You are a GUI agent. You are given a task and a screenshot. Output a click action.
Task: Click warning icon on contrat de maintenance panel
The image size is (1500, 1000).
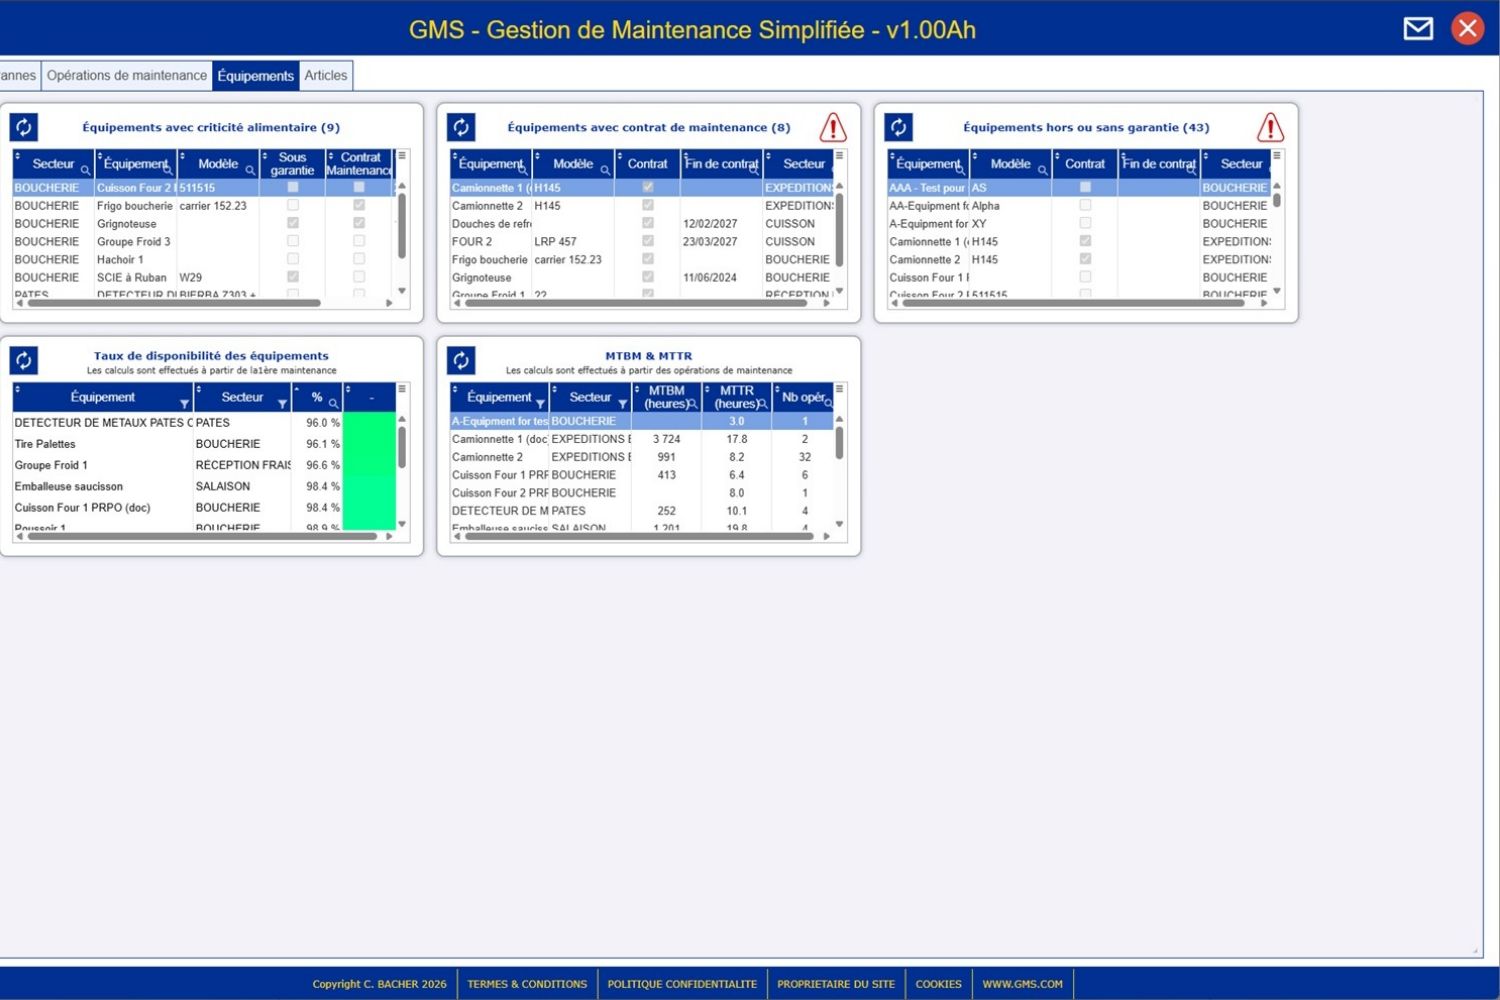click(832, 128)
